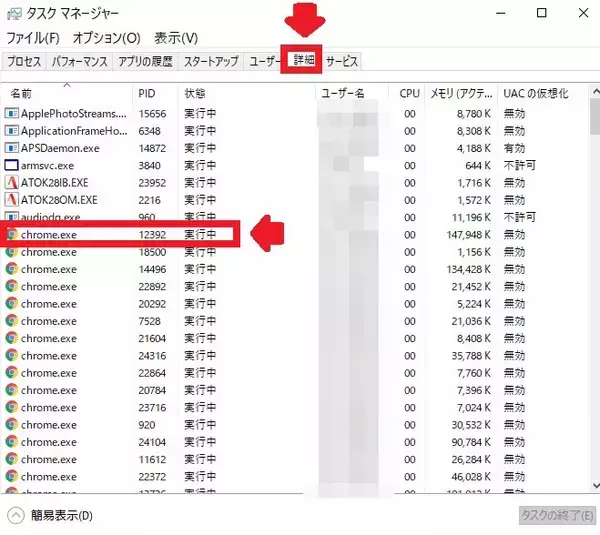Click Chrome icon for PID 11612

[11, 459]
